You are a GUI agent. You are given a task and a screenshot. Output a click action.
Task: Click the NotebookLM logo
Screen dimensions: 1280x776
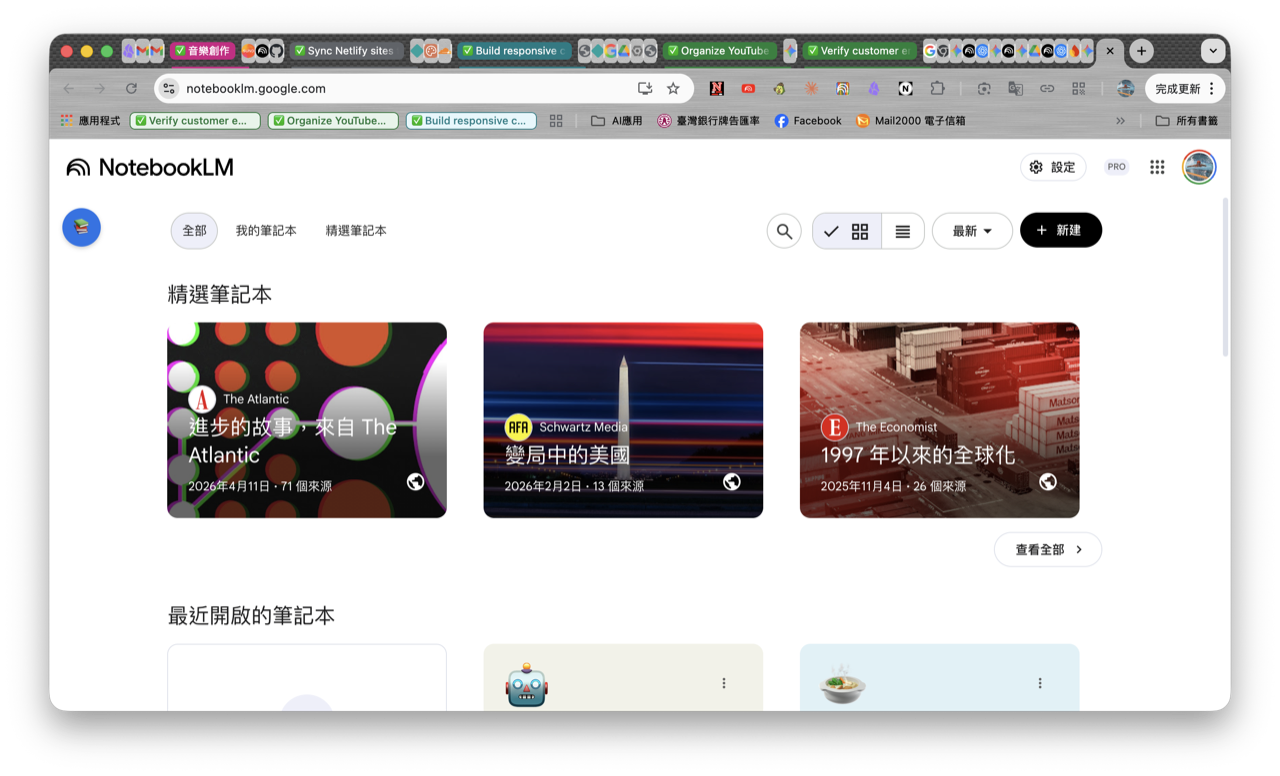pos(150,167)
